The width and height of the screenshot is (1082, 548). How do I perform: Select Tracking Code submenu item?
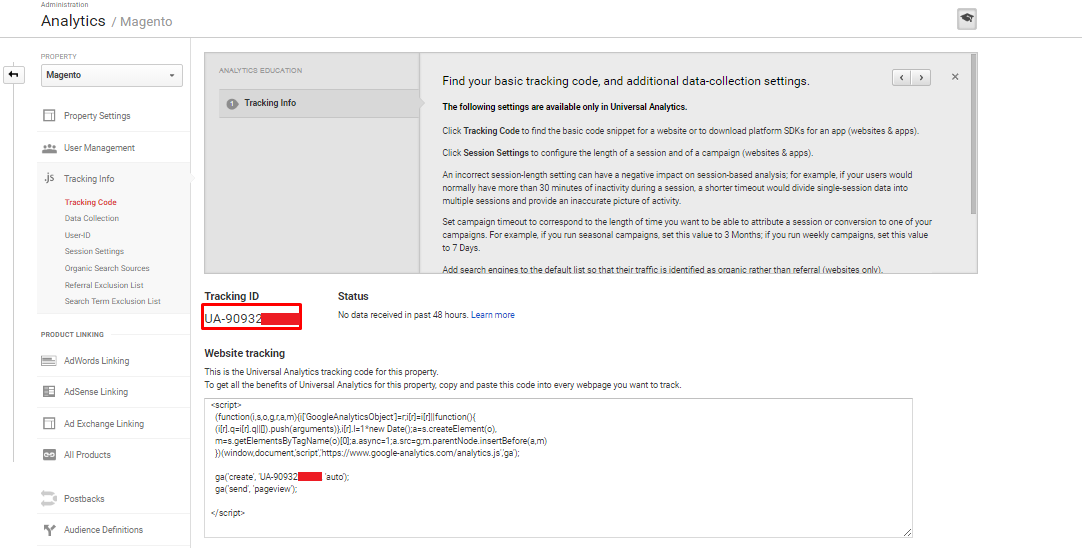coord(90,202)
